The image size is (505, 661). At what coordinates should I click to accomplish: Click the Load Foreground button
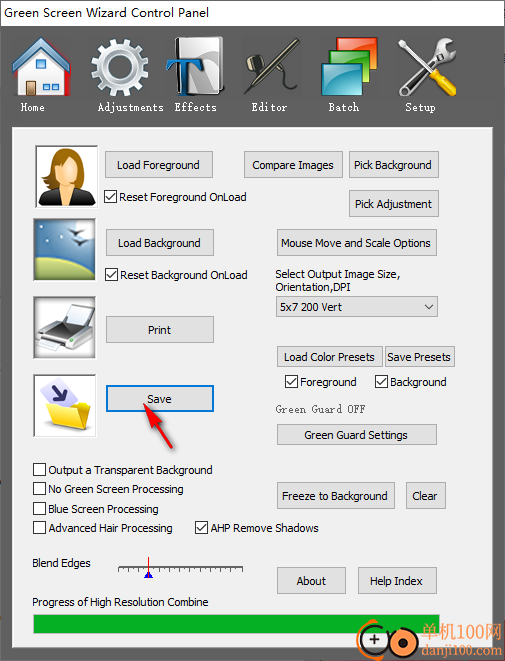click(158, 165)
